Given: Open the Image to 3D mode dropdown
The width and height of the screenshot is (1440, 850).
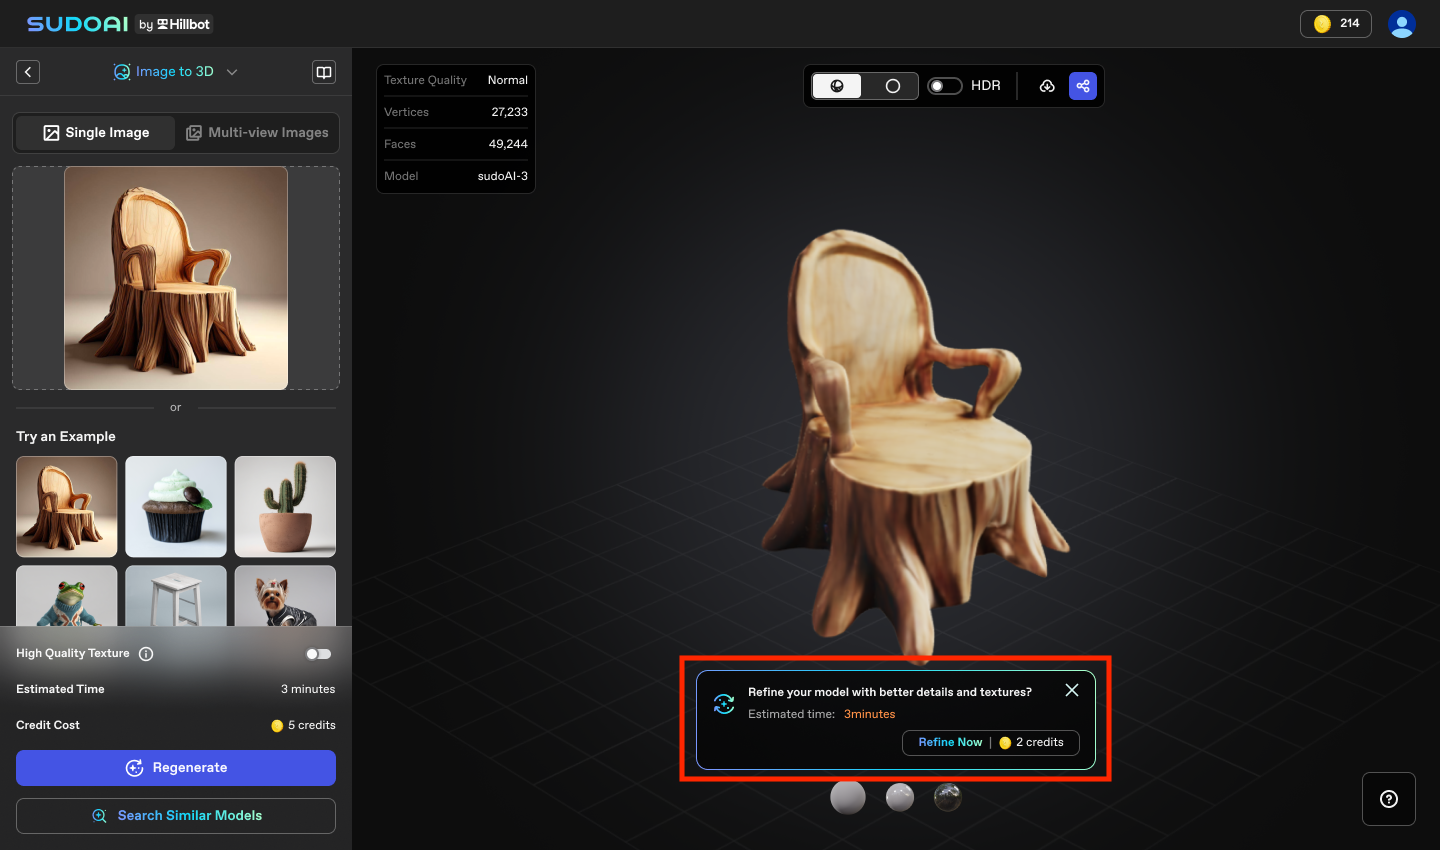Looking at the screenshot, I should [x=175, y=72].
